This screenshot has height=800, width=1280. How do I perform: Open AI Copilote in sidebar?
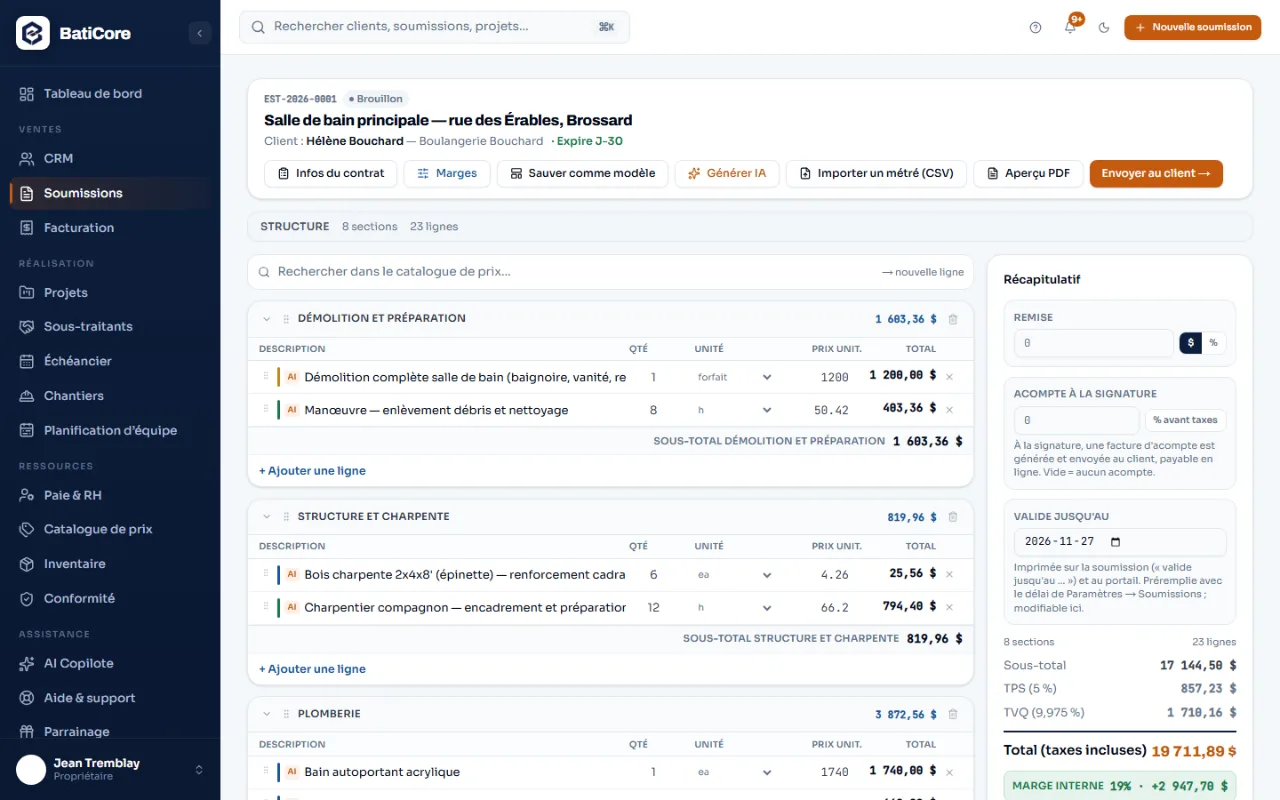110,663
